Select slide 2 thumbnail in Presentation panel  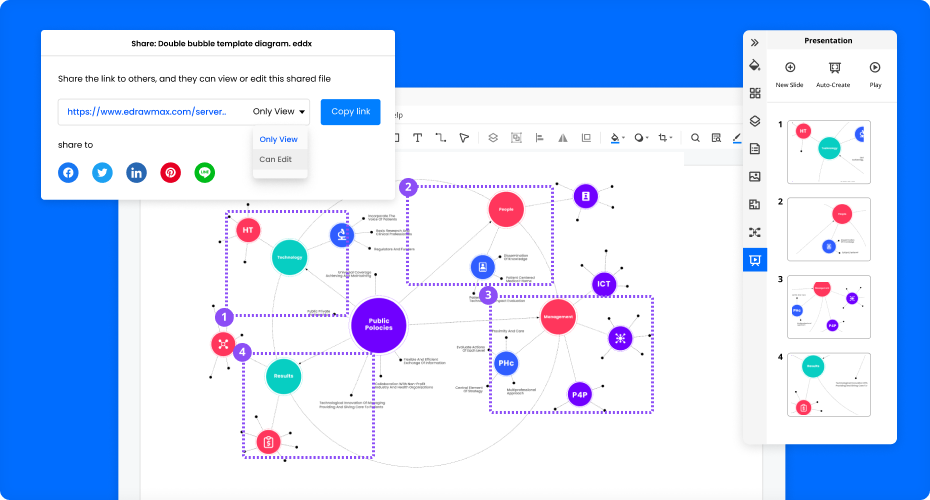coord(828,229)
